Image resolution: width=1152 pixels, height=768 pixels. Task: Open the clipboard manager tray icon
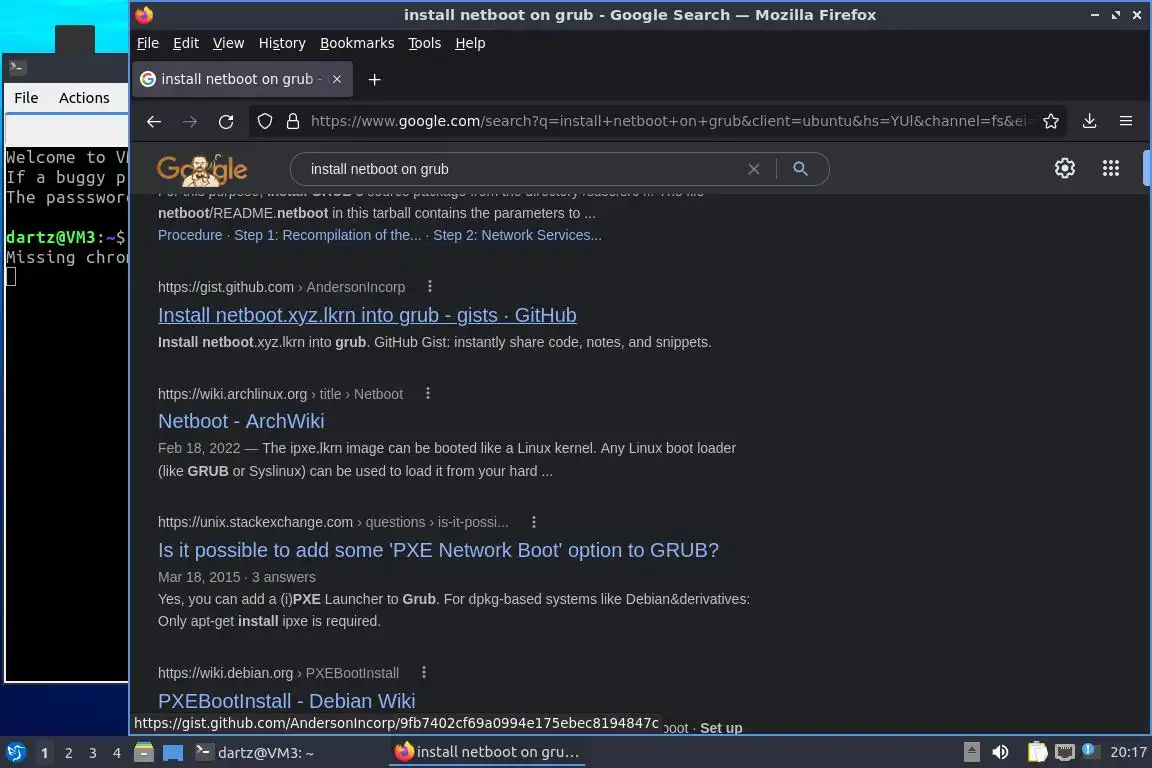[1037, 752]
